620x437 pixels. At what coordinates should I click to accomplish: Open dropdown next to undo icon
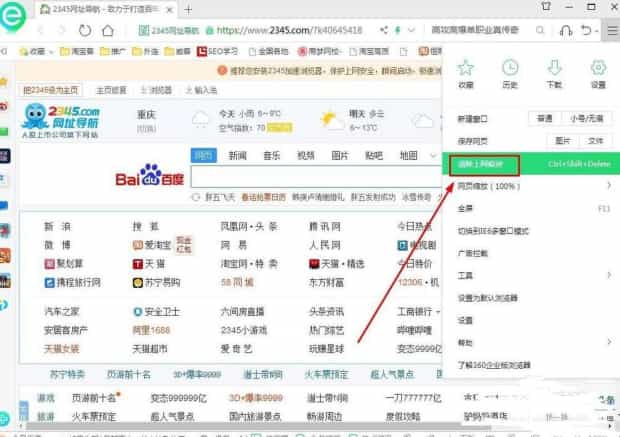coord(596,31)
